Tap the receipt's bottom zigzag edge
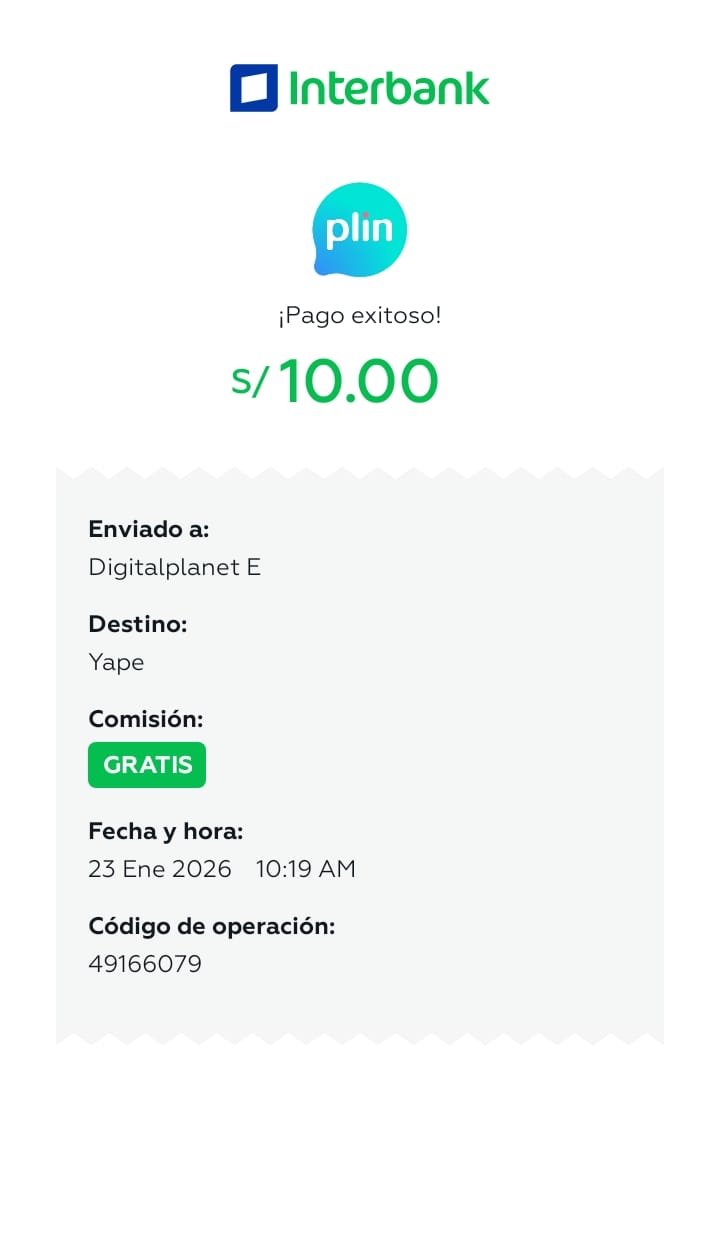Image resolution: width=720 pixels, height=1246 pixels. coord(360,1039)
